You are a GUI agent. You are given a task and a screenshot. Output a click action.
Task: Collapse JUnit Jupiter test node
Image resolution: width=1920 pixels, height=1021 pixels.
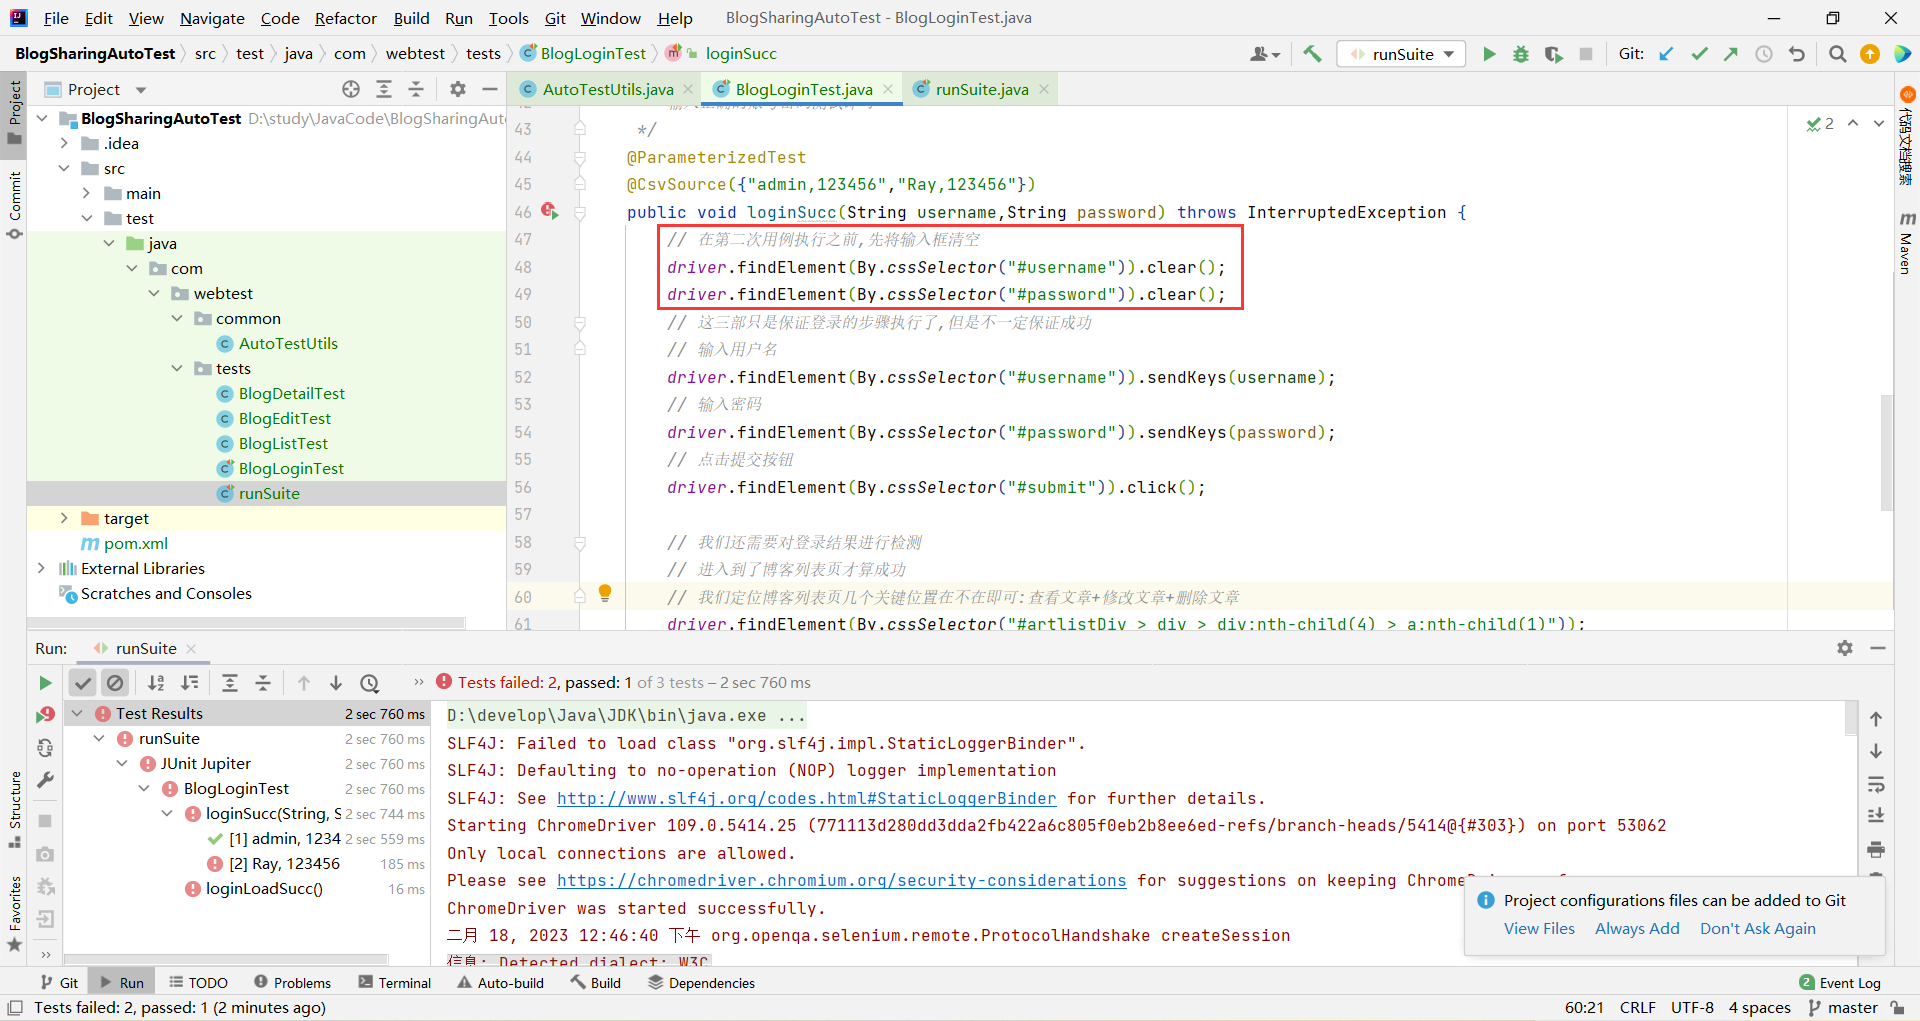(122, 763)
